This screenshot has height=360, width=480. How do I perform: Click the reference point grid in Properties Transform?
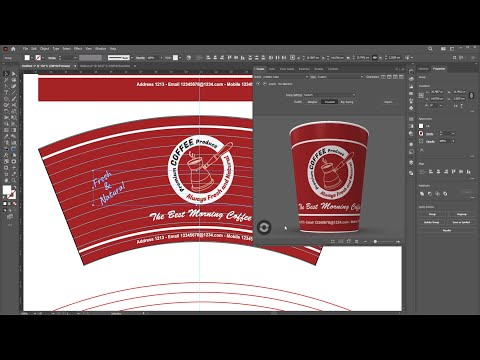pyautogui.click(x=421, y=95)
